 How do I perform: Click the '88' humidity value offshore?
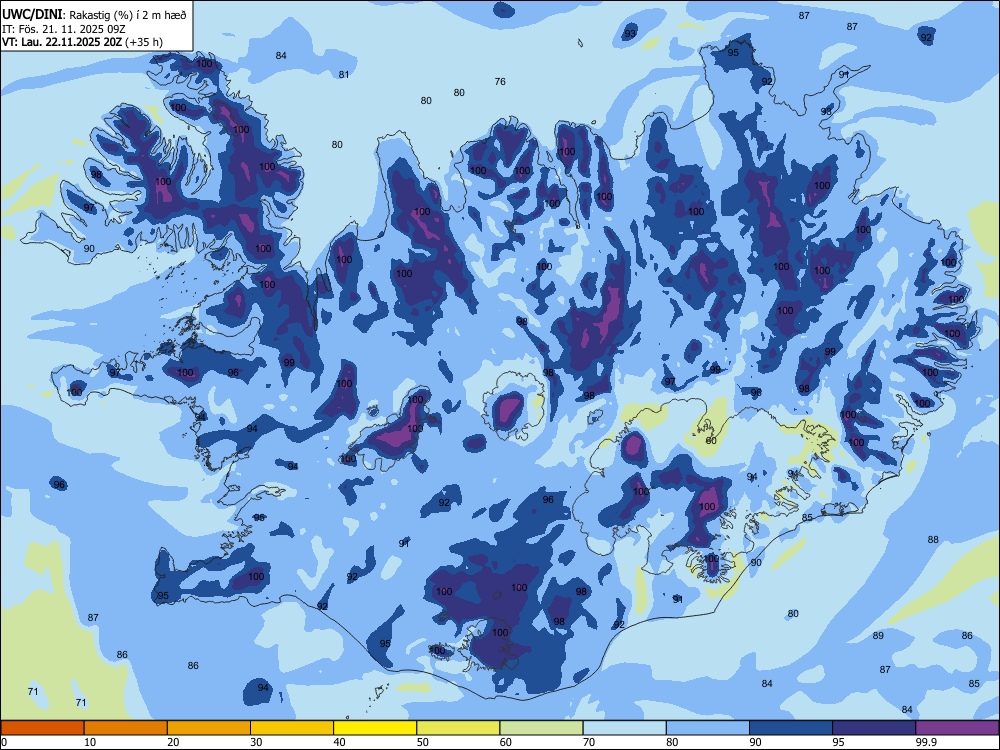(933, 540)
